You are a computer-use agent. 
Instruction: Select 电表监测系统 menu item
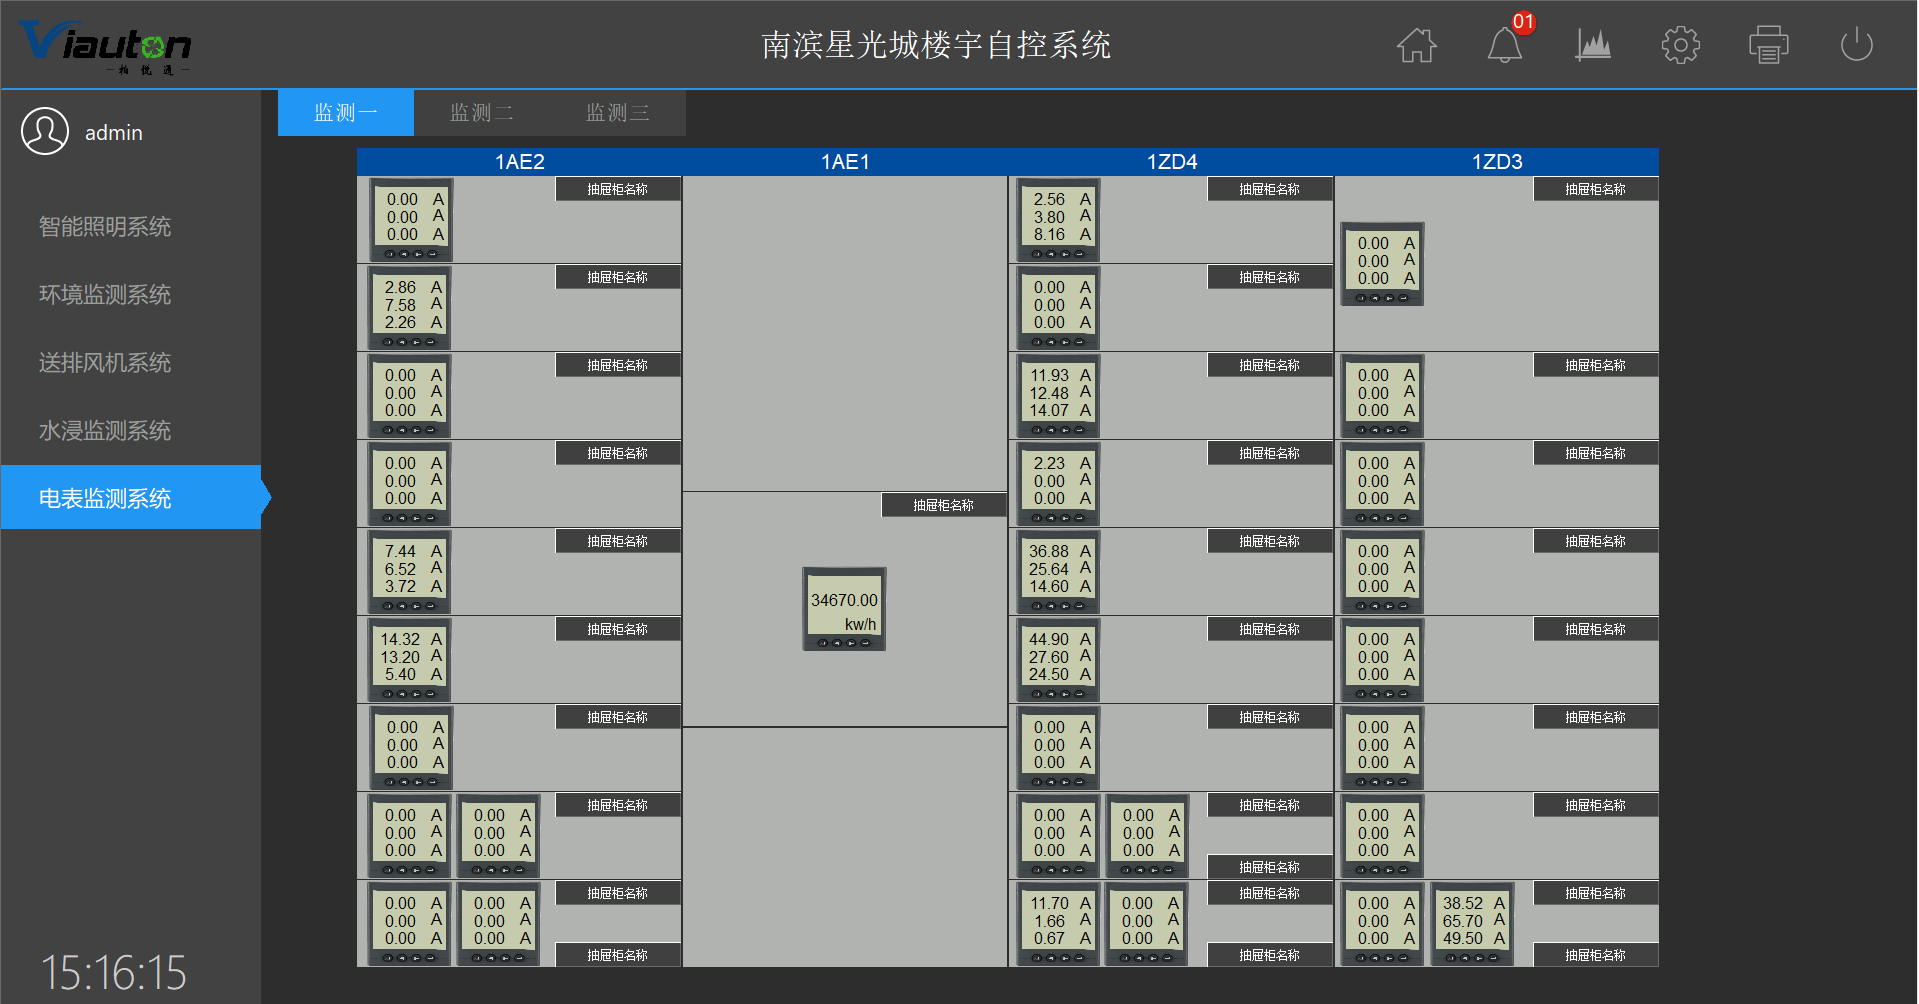tap(105, 498)
